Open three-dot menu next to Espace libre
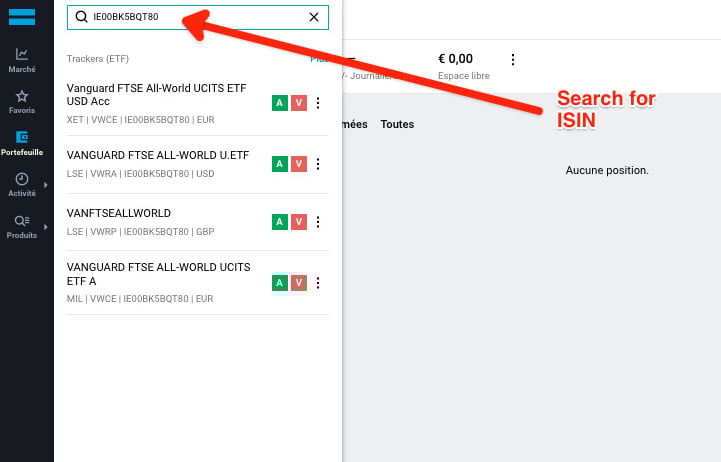 click(513, 60)
